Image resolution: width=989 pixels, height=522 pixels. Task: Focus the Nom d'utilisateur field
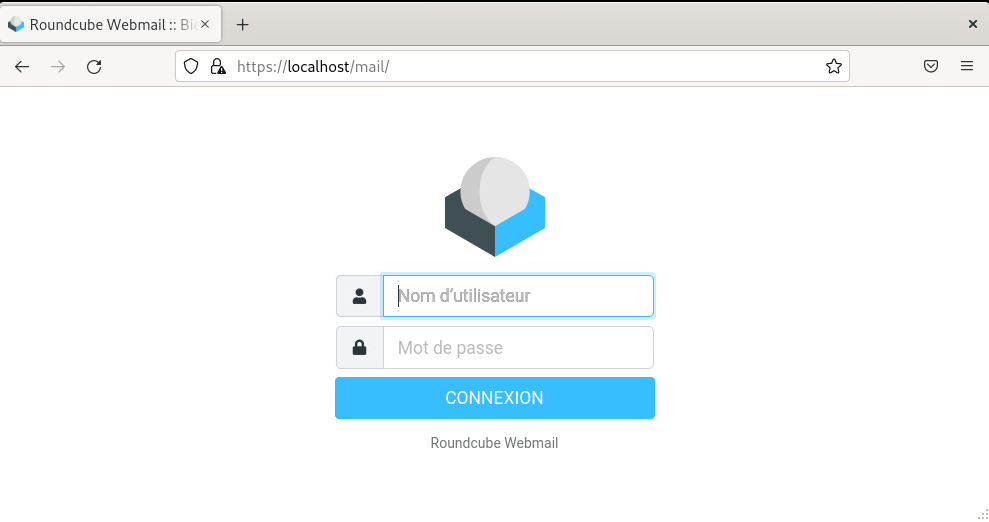pos(518,296)
